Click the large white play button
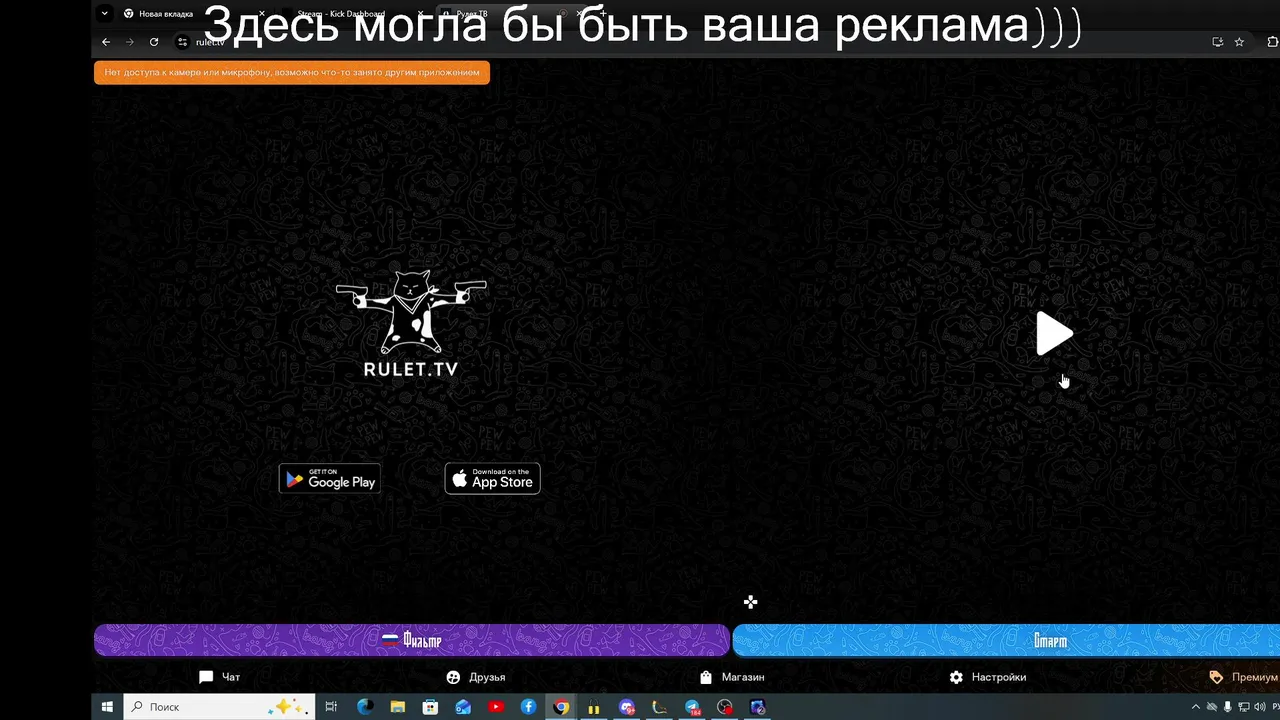Screen dimensions: 1280x720 (1054, 334)
